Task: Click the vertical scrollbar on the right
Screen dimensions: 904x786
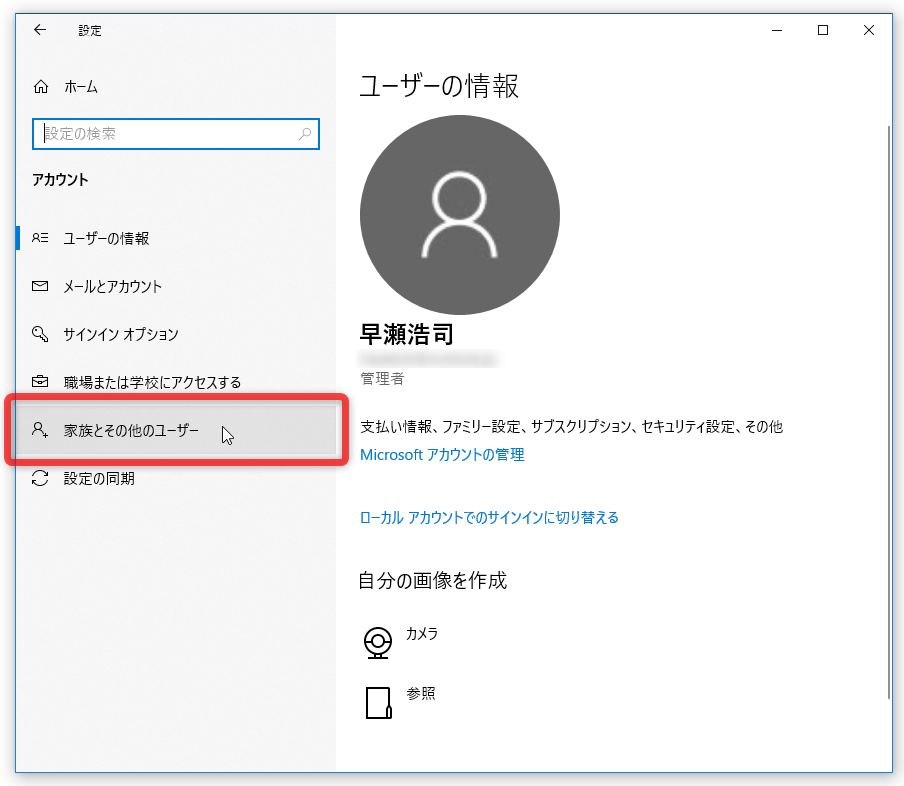Action: coord(889,412)
